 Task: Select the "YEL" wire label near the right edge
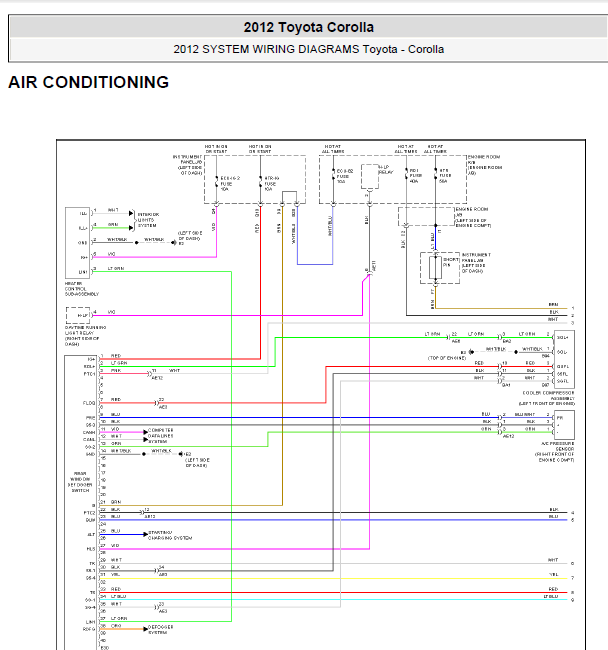pyautogui.click(x=553, y=575)
